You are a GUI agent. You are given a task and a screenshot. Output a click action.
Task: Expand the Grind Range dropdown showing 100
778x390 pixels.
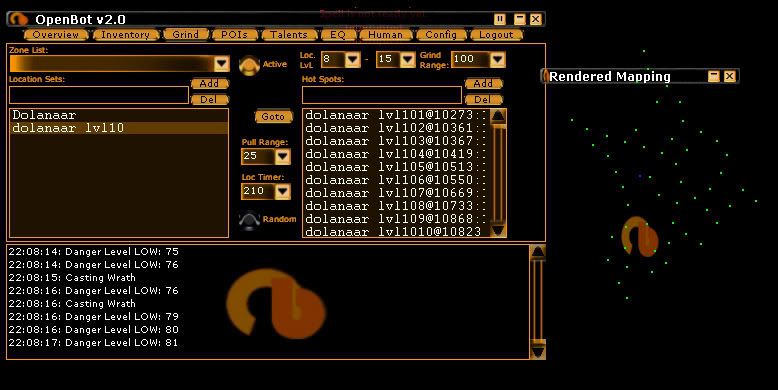(497, 59)
